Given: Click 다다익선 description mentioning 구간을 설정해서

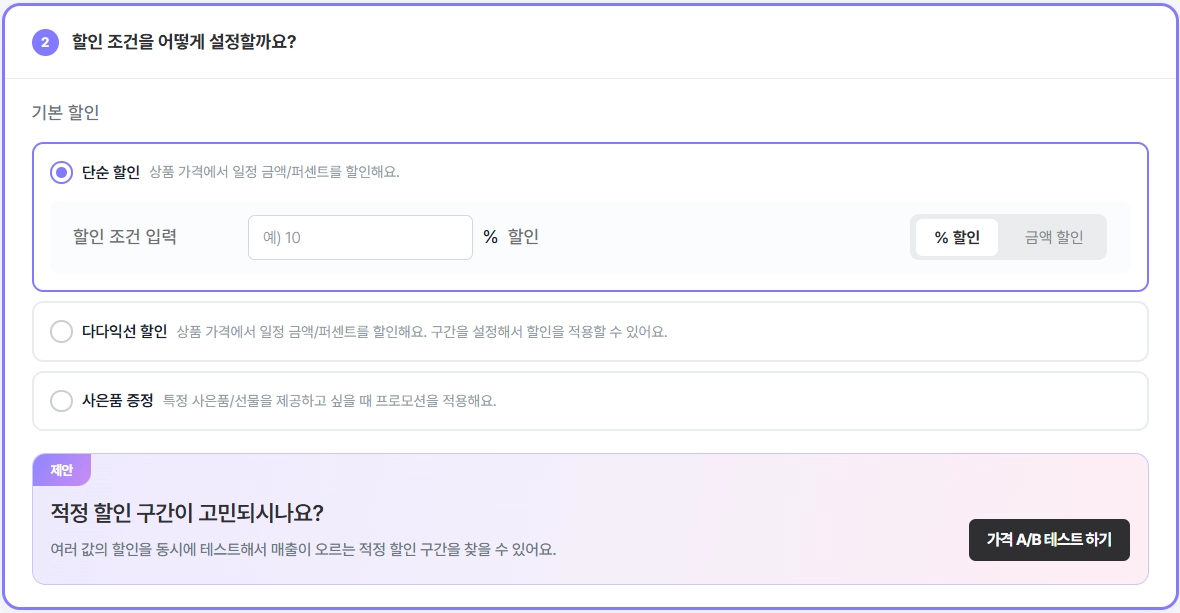Looking at the screenshot, I should click(421, 332).
